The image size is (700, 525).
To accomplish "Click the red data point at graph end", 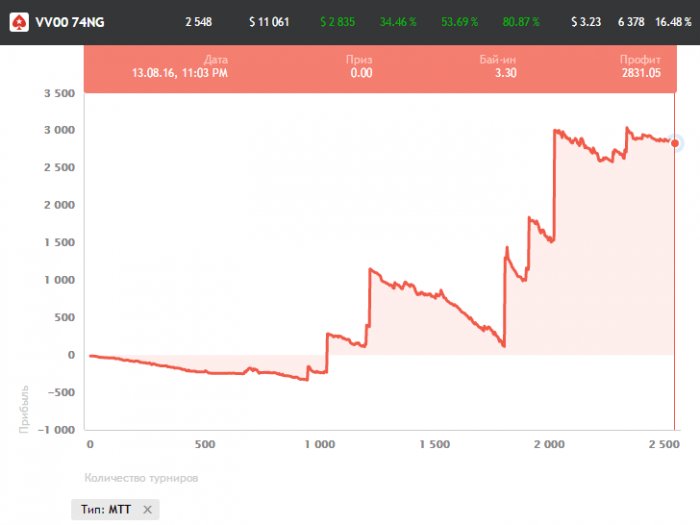I will click(x=675, y=143).
